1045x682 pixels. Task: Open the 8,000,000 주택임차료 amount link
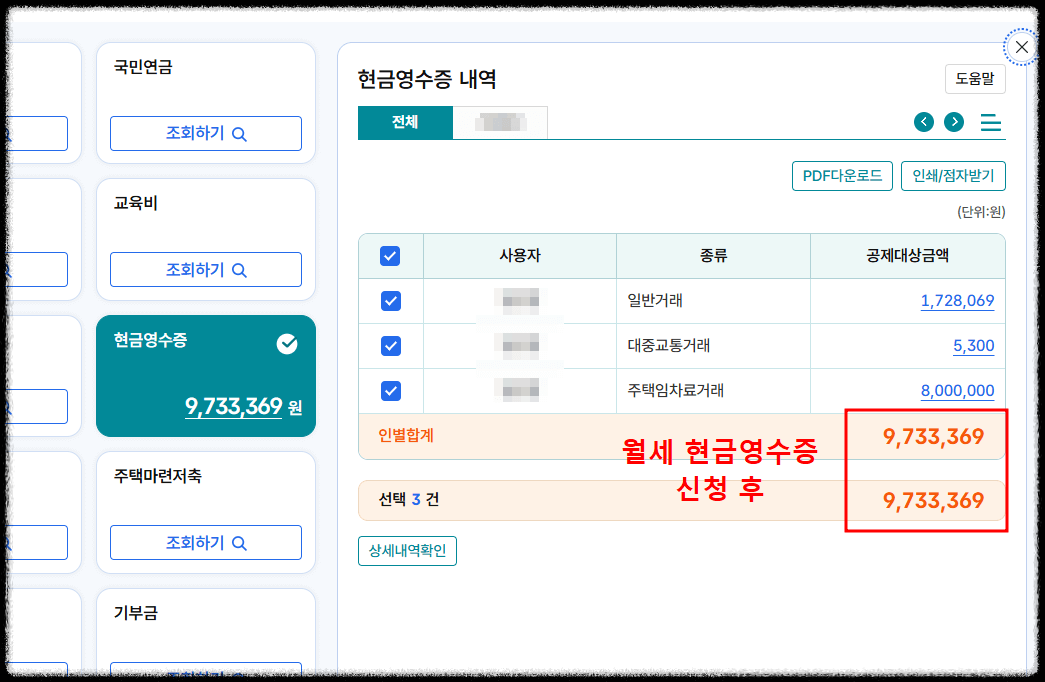pyautogui.click(x=957, y=390)
